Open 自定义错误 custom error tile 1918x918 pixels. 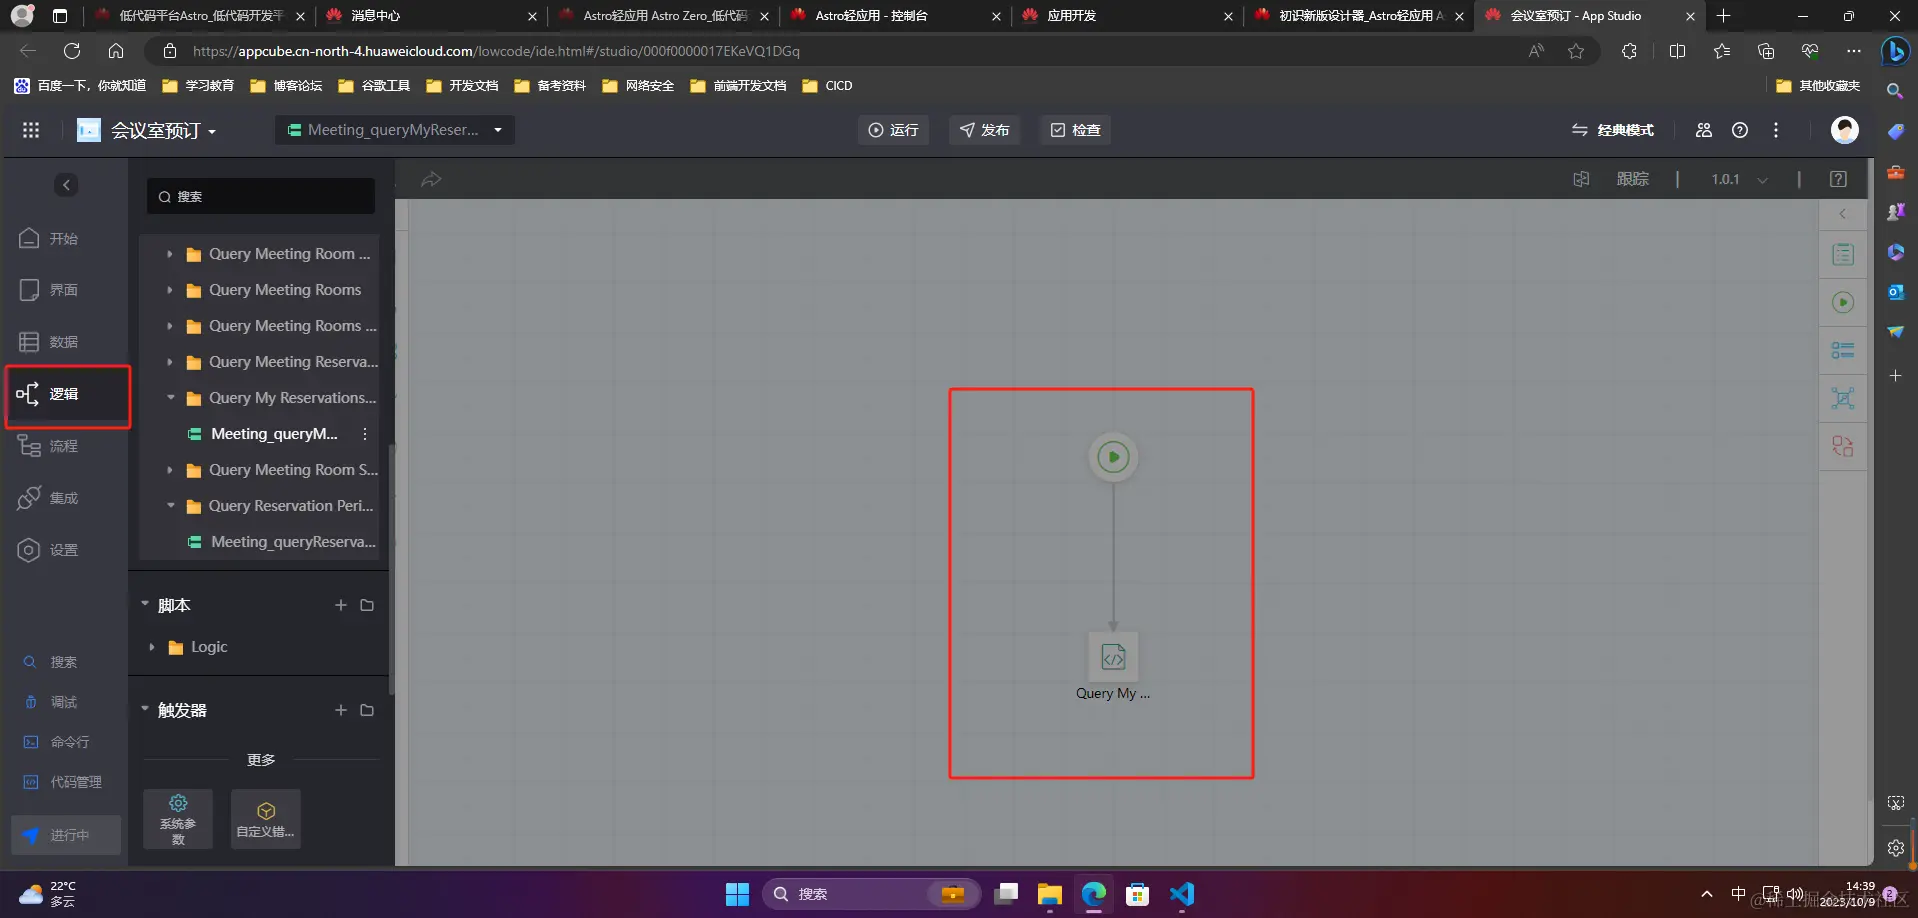tap(266, 819)
